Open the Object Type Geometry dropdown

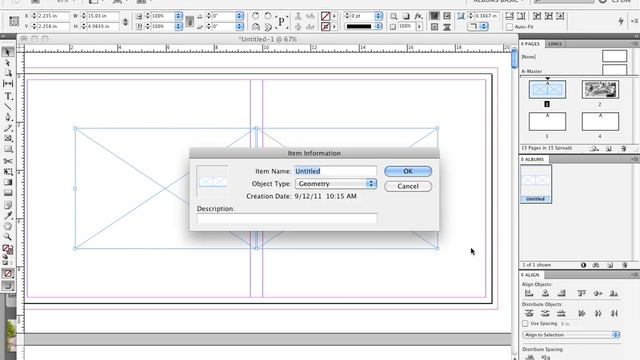pos(336,184)
